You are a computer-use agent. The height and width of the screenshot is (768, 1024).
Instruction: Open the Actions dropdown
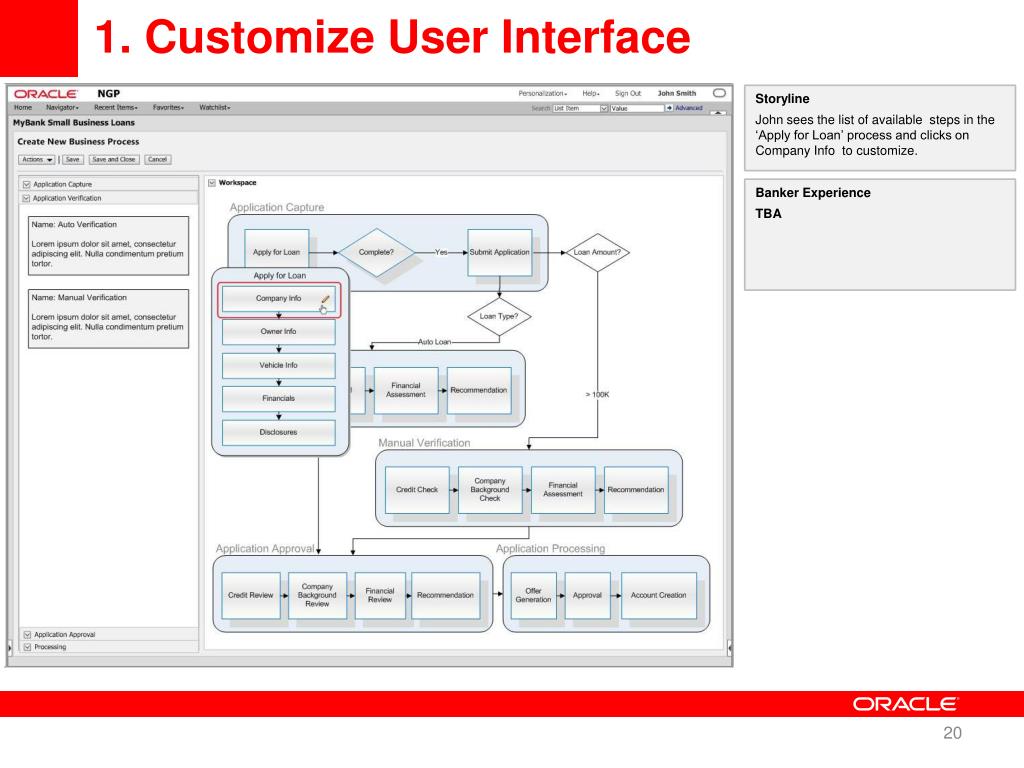(36, 159)
